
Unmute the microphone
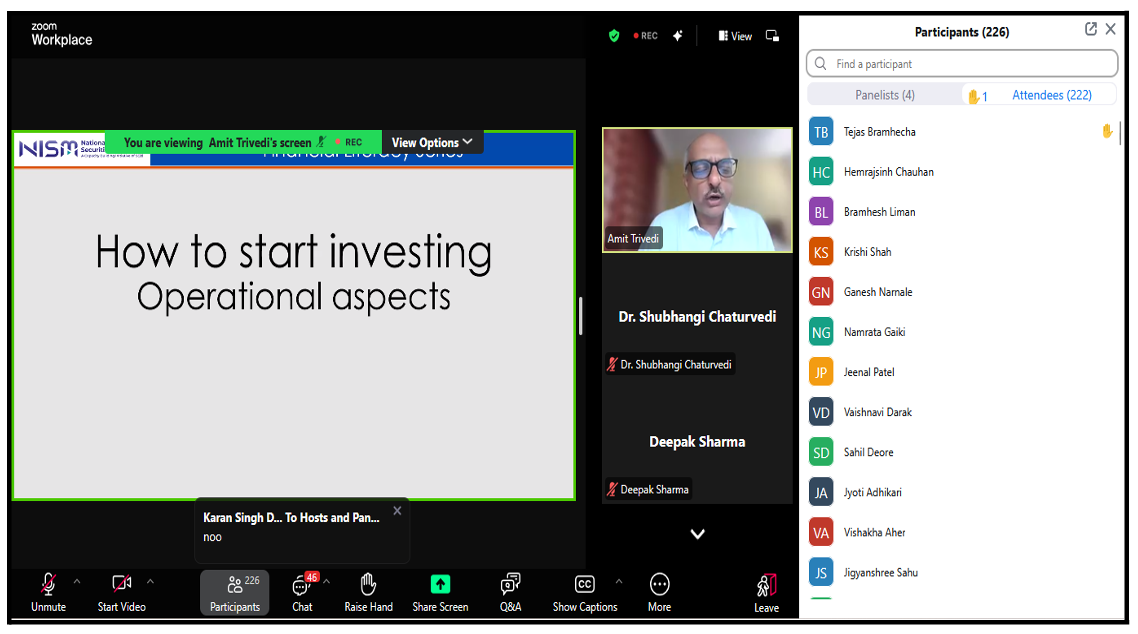[x=48, y=592]
